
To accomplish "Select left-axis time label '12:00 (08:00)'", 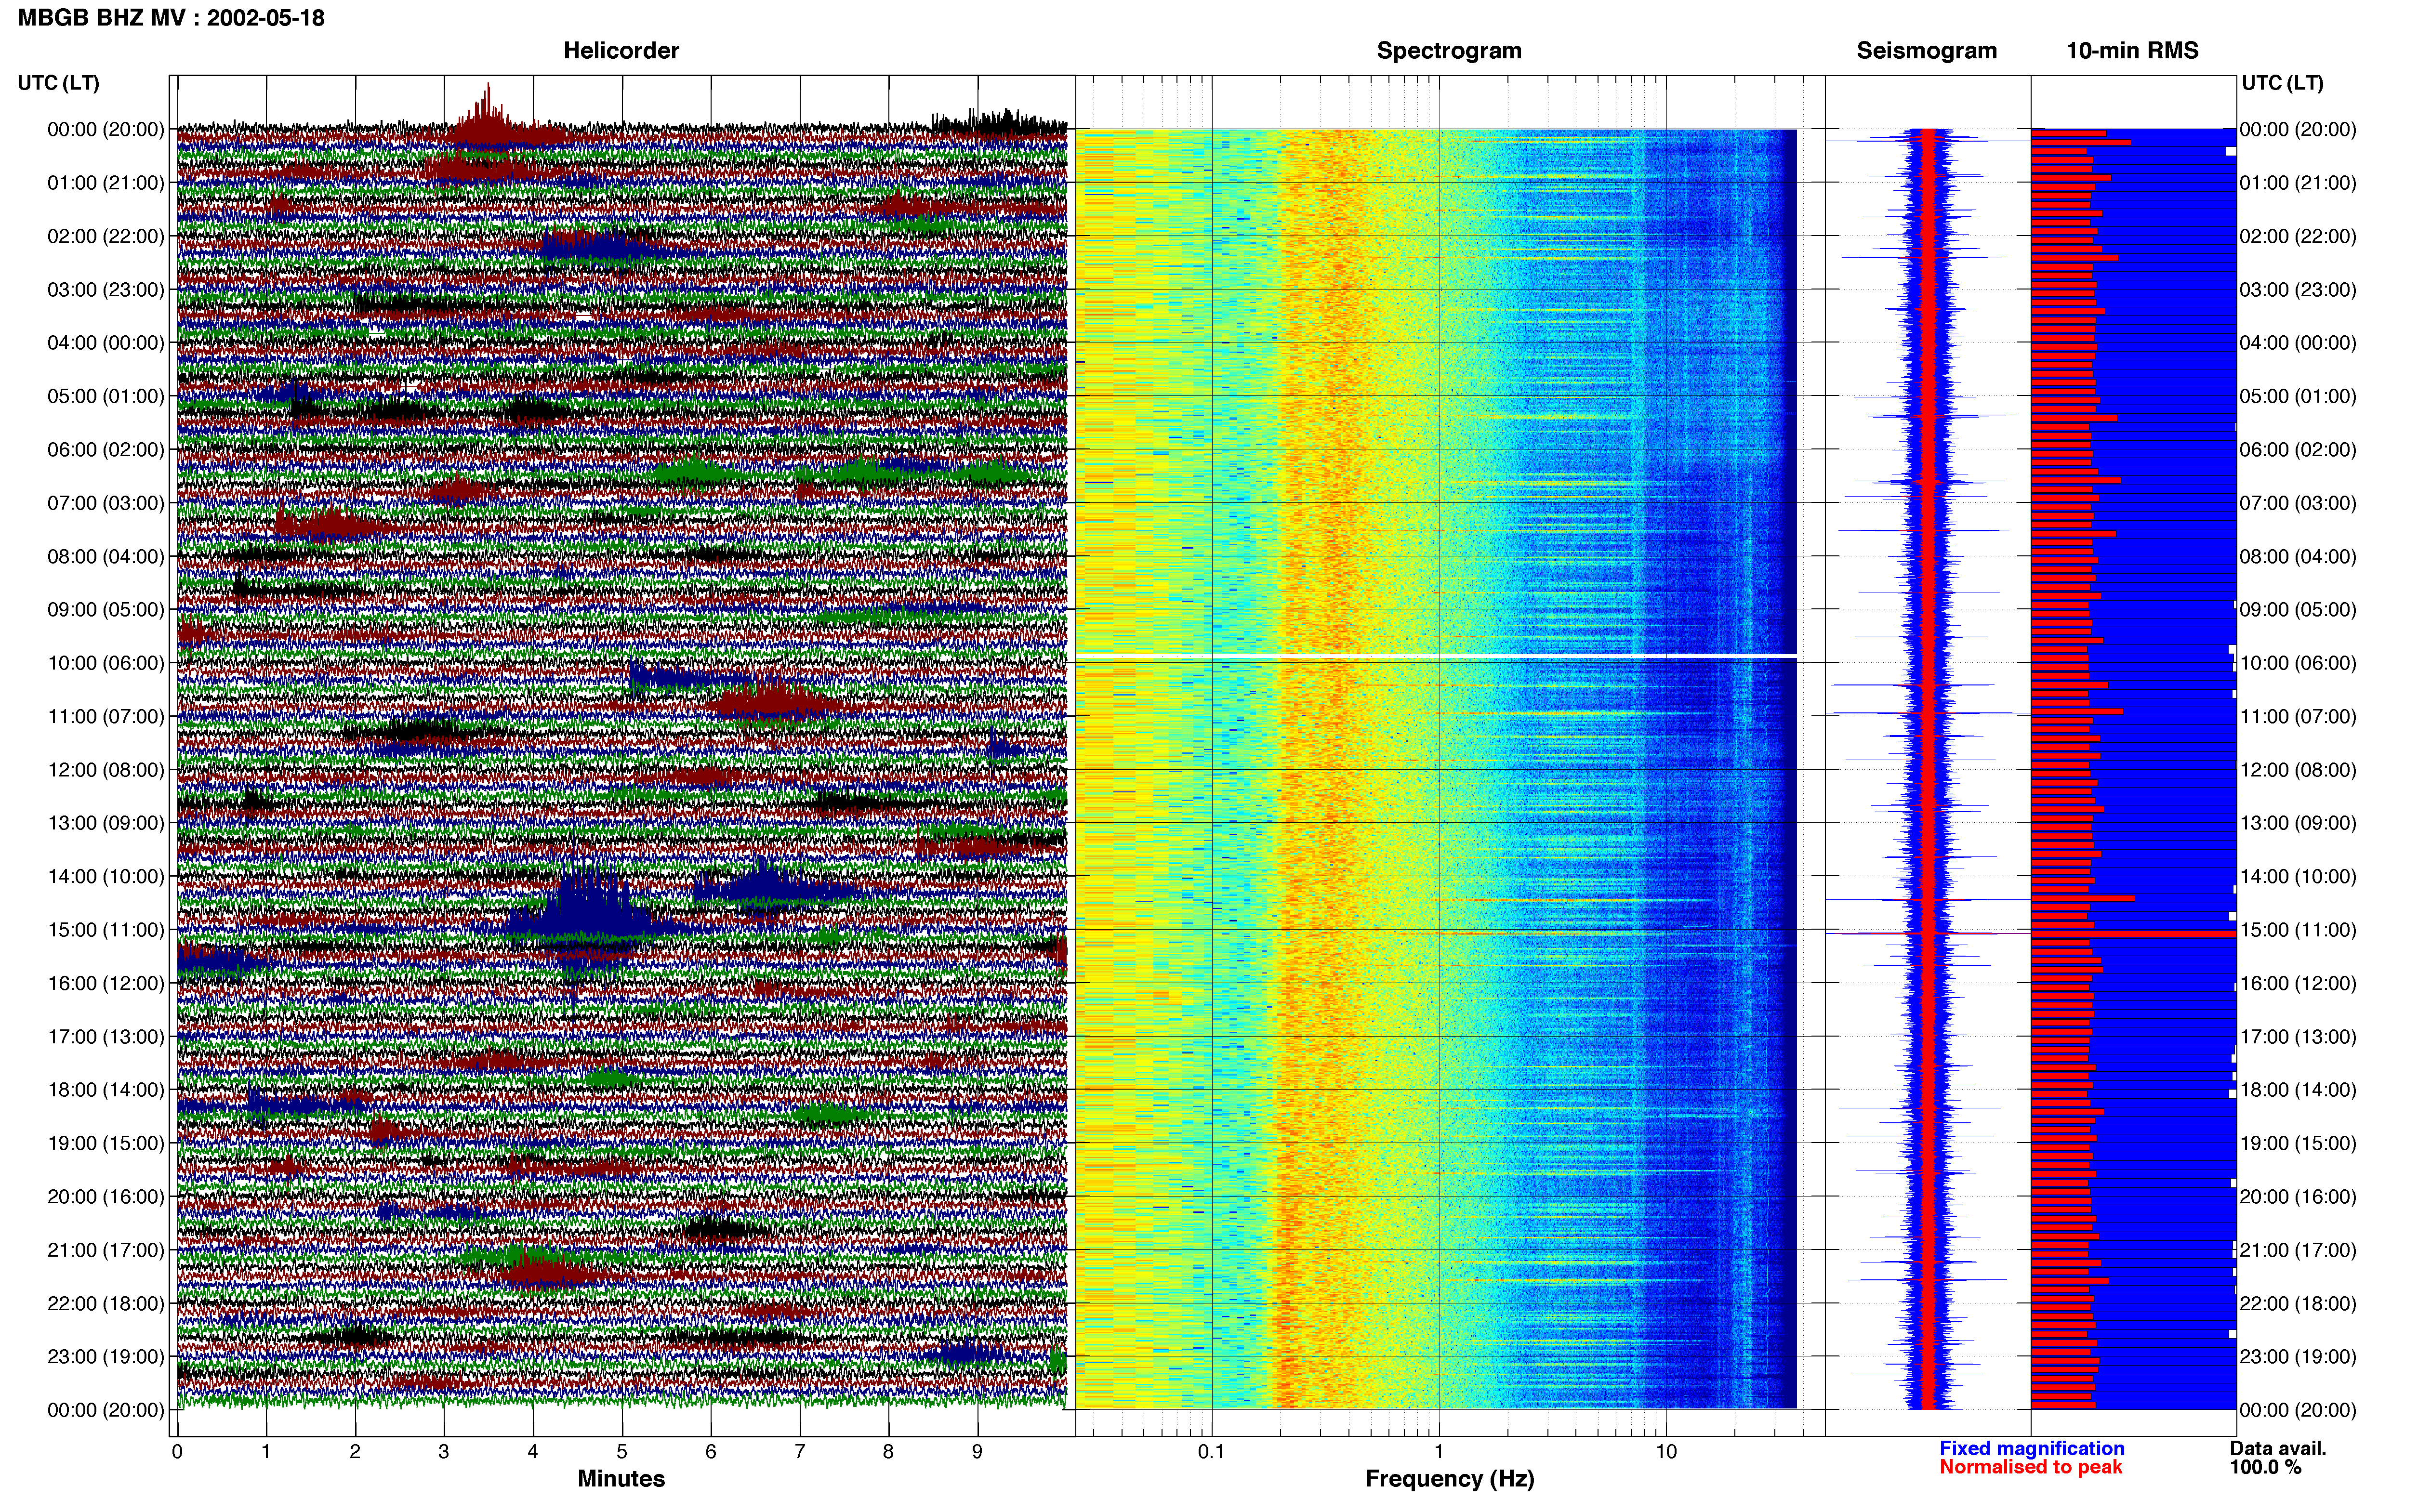I will (106, 770).
